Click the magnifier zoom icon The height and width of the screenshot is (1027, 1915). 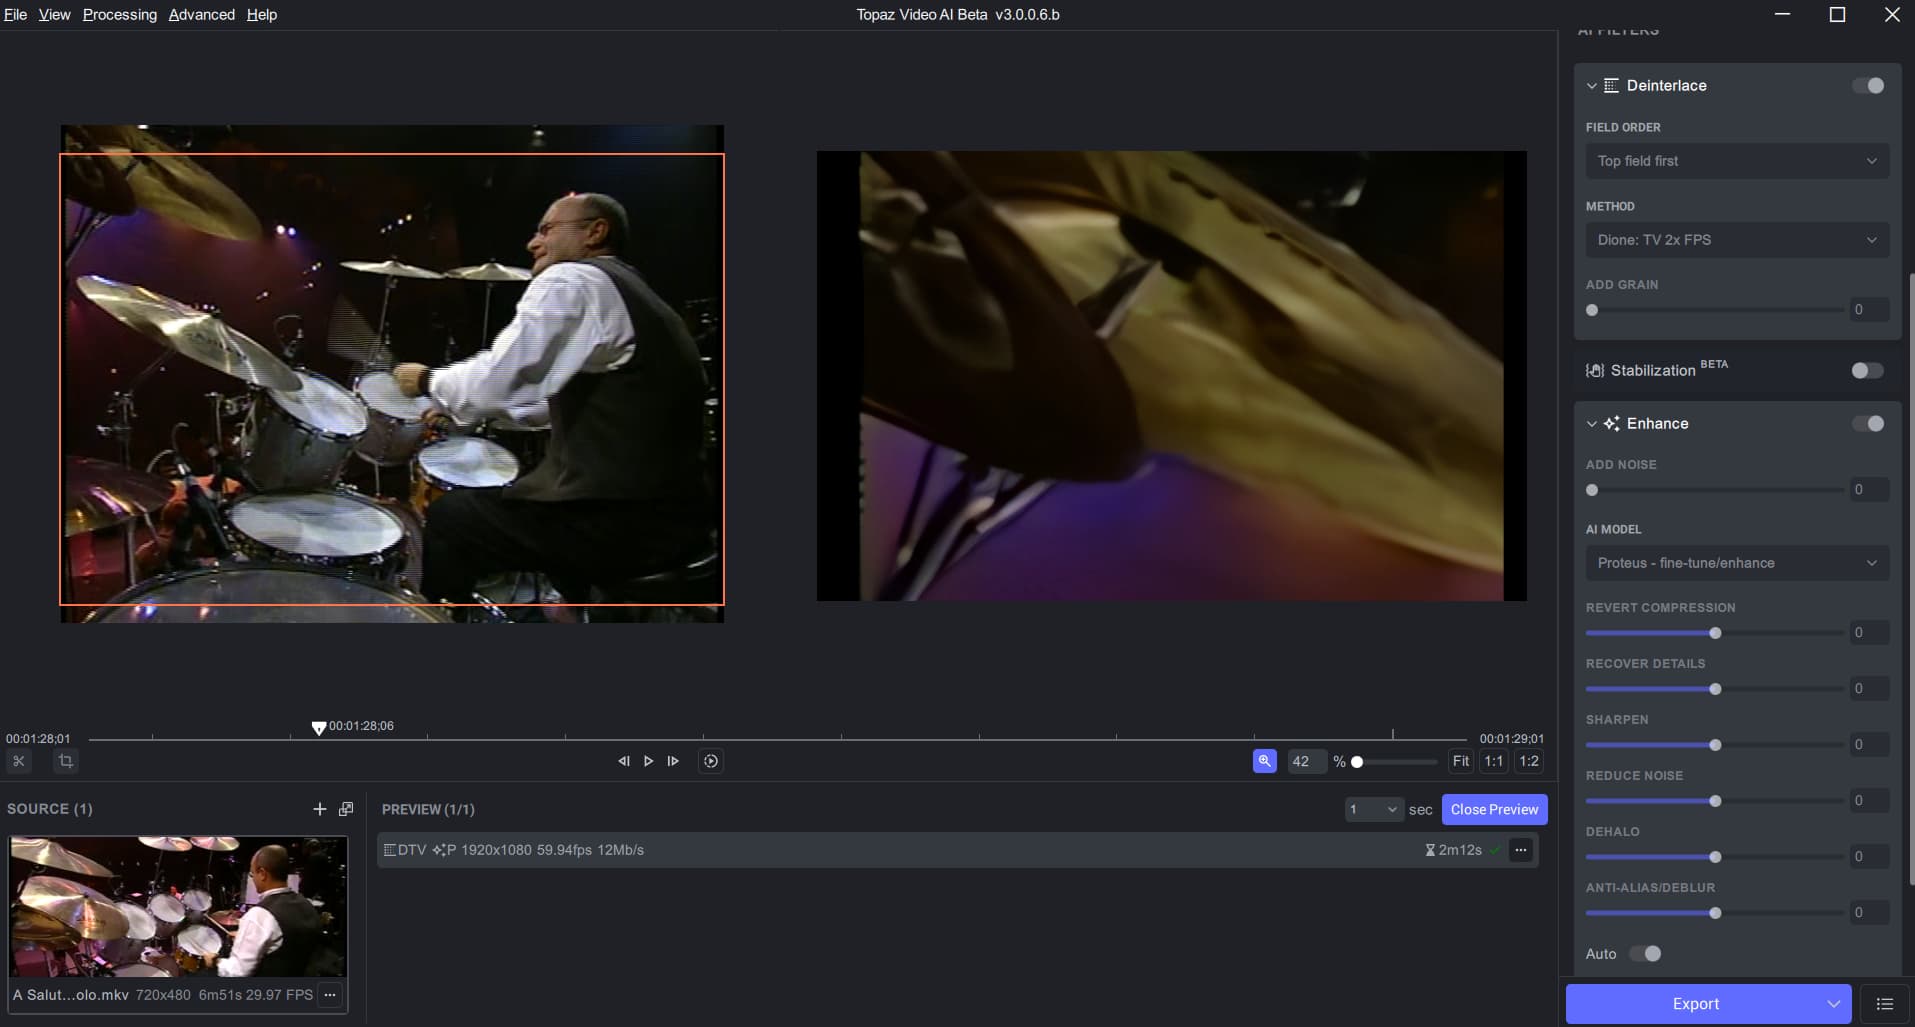coord(1265,761)
